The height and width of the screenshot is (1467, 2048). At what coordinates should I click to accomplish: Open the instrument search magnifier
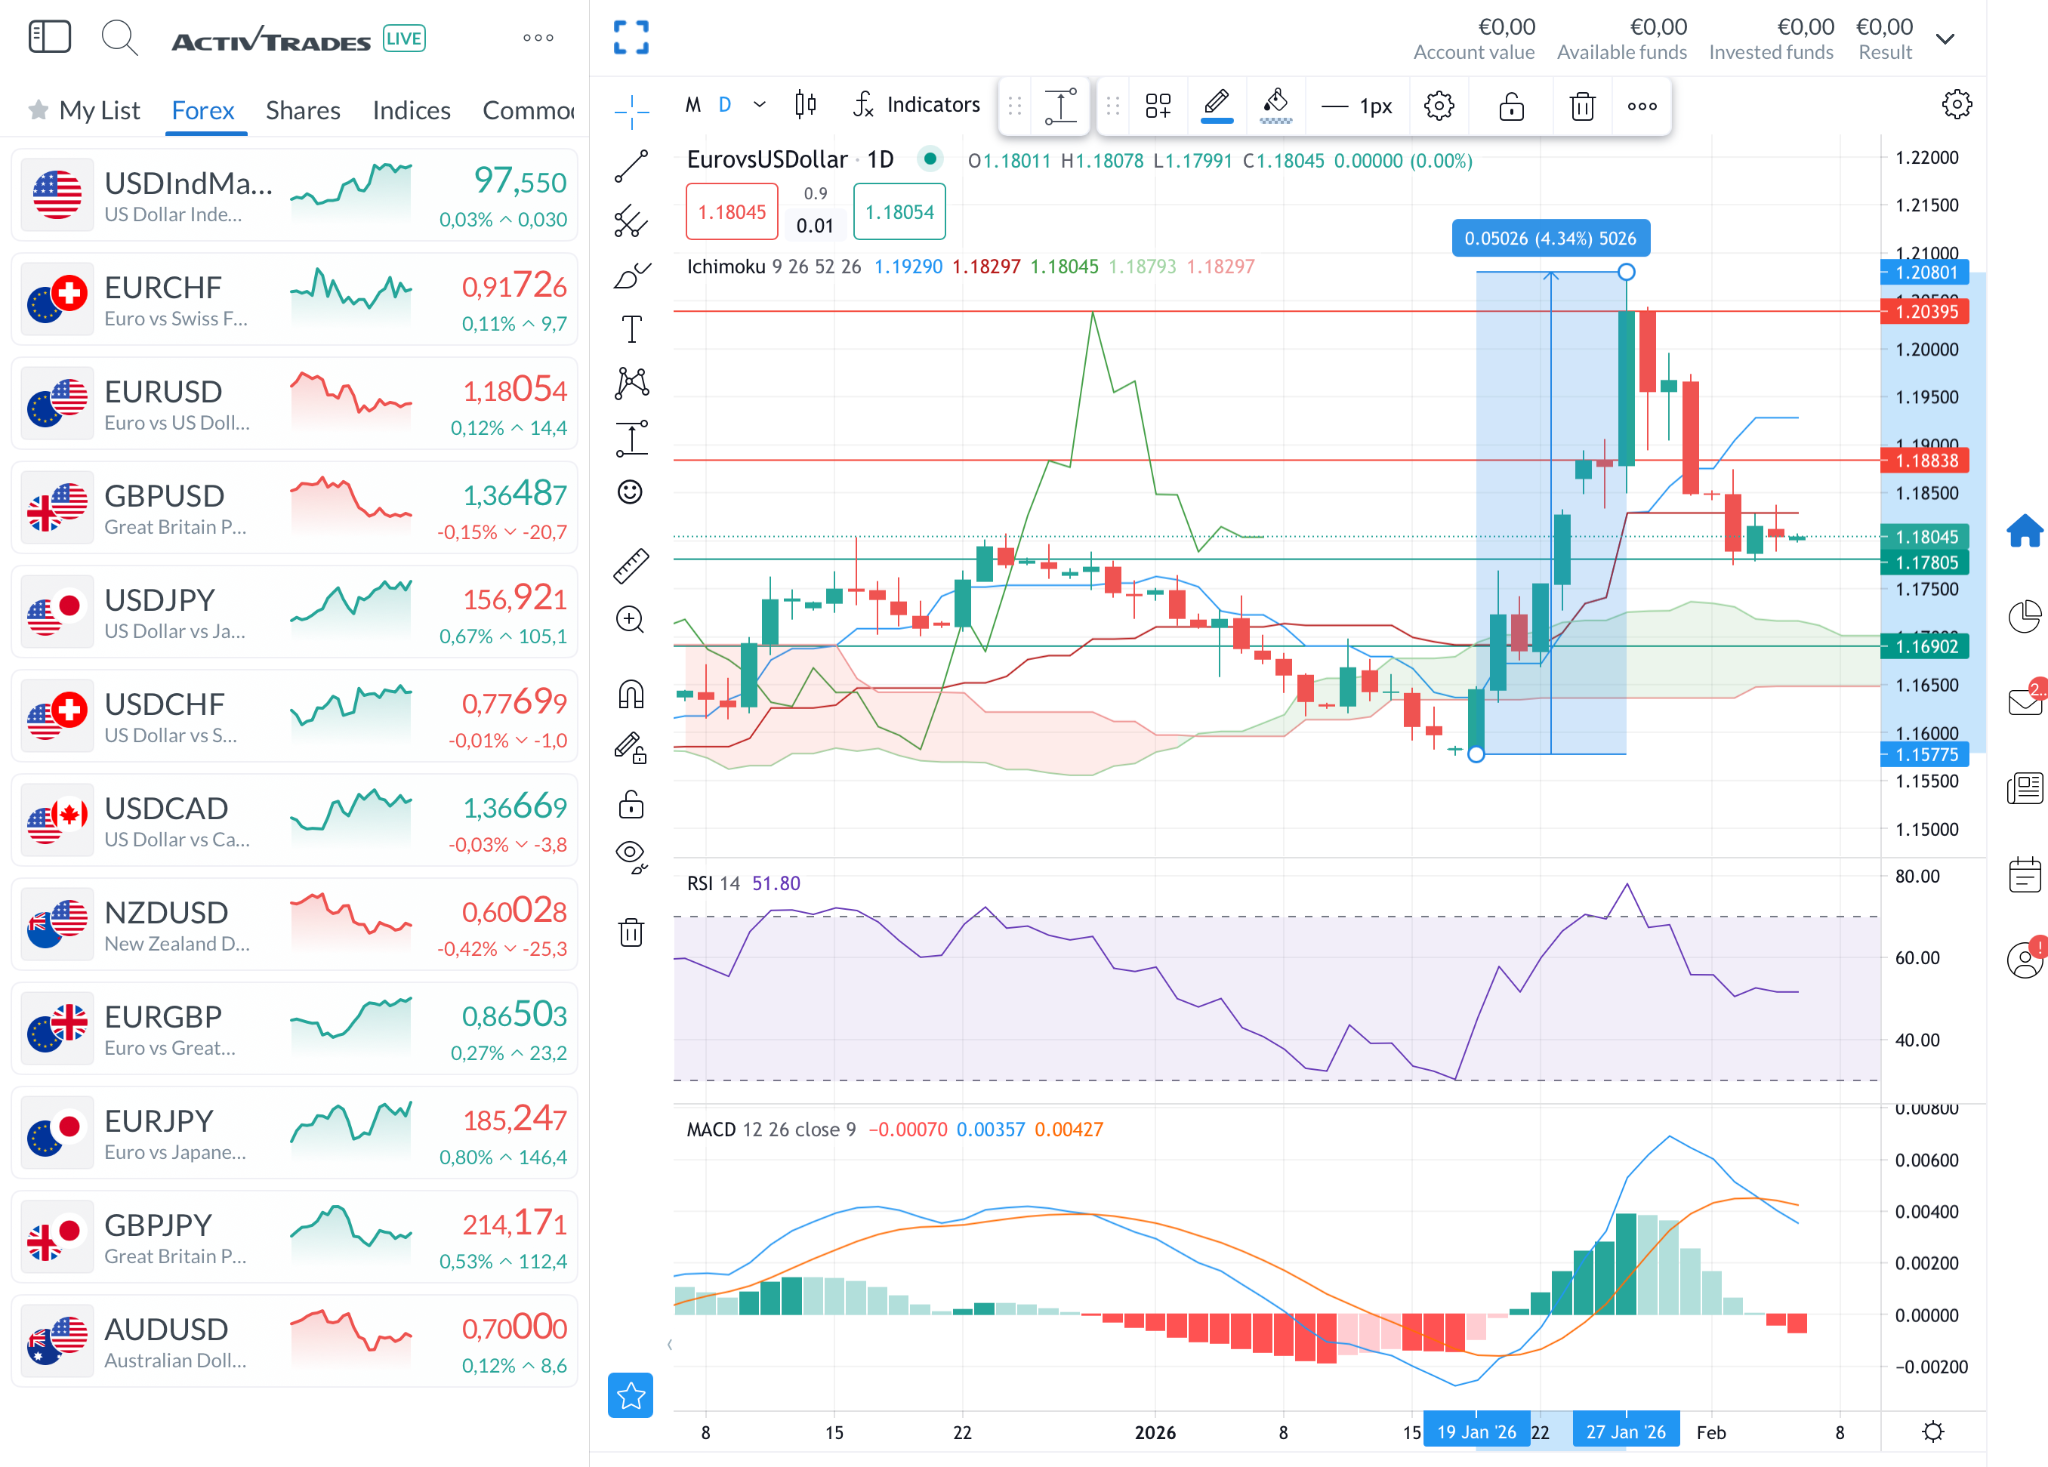click(x=119, y=38)
